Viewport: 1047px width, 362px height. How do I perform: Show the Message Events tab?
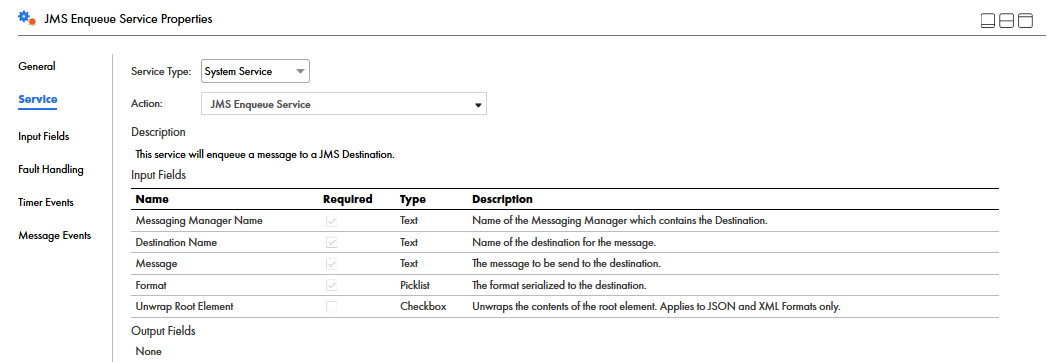(55, 235)
